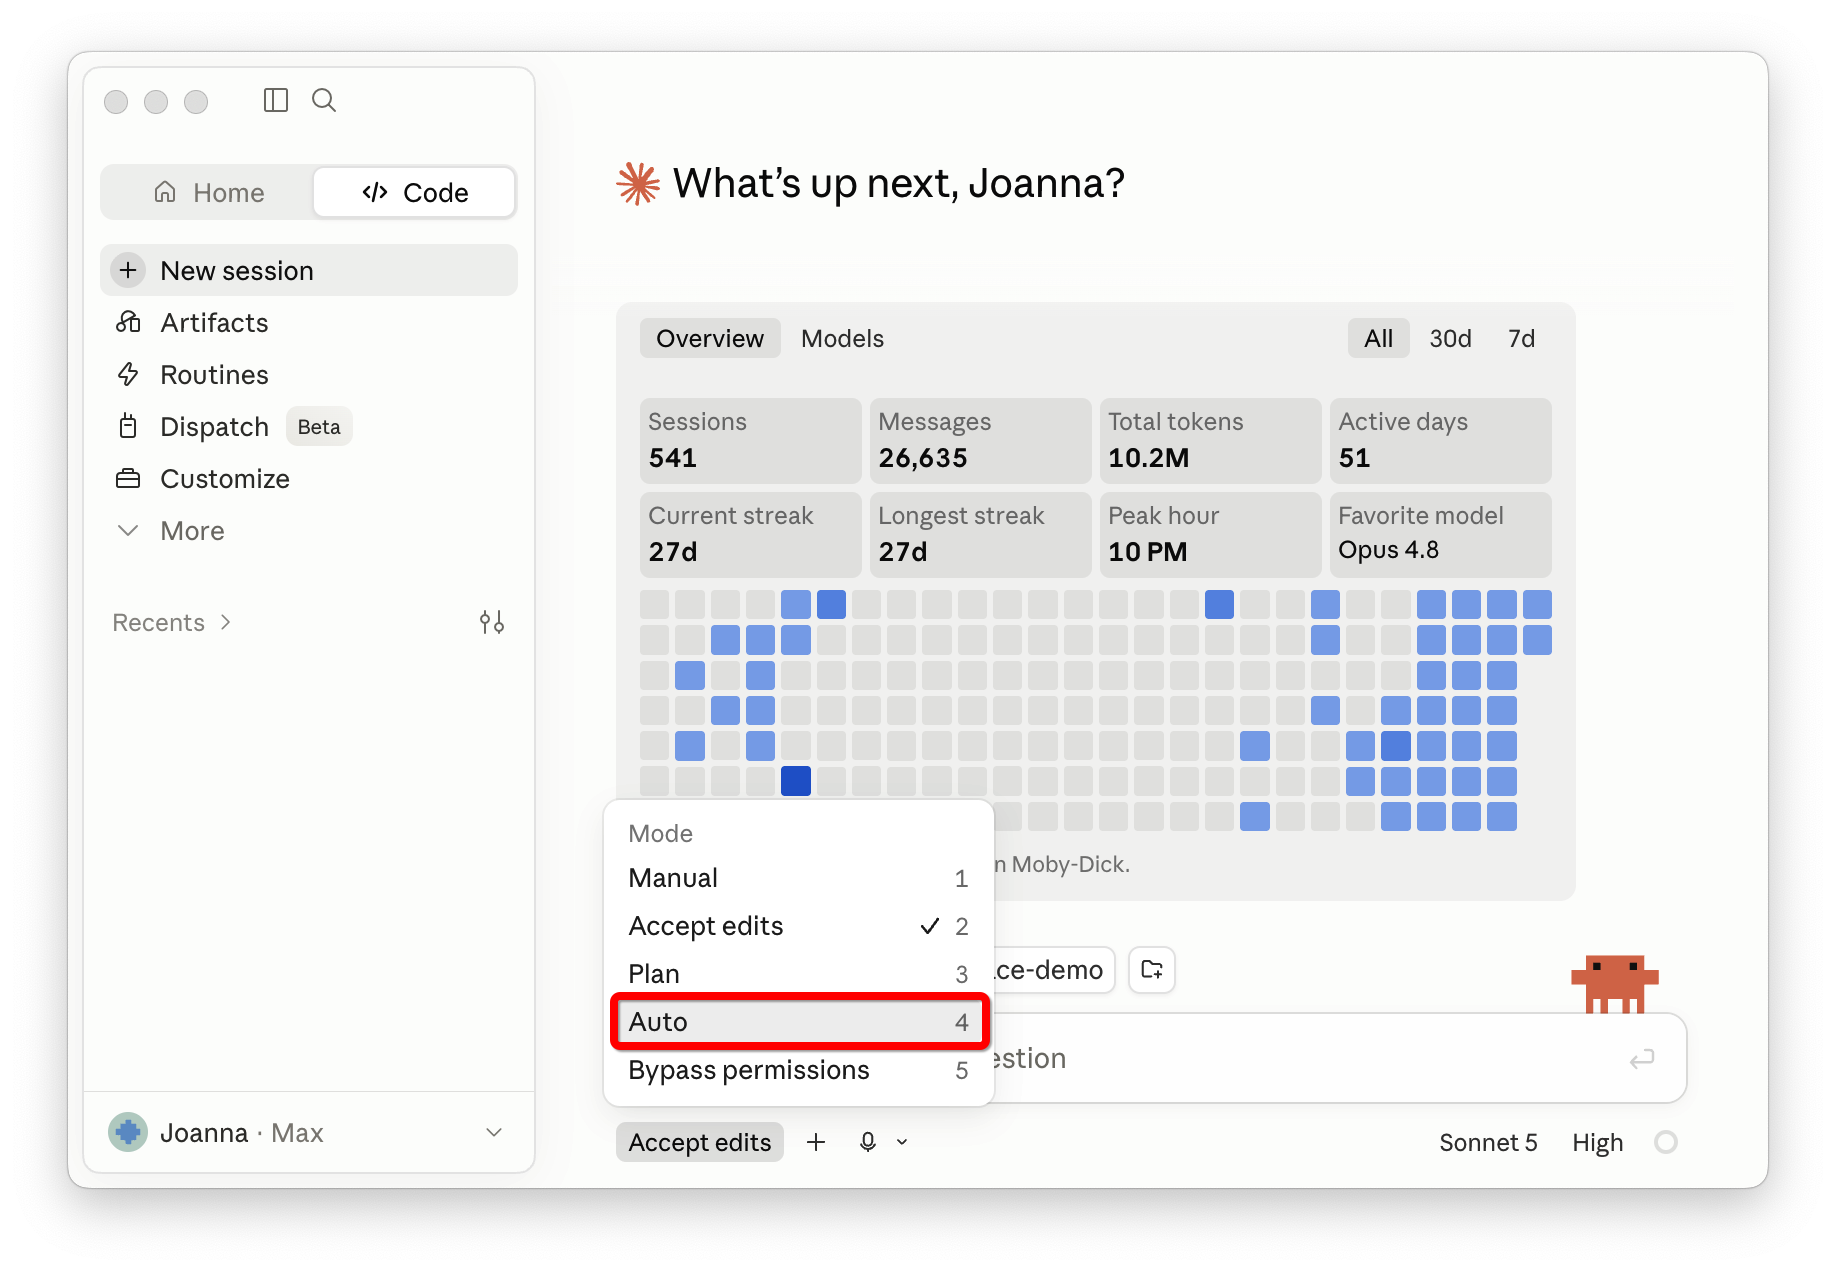Click the Messages 26,635 stat card
The image size is (1836, 1272).
980,440
